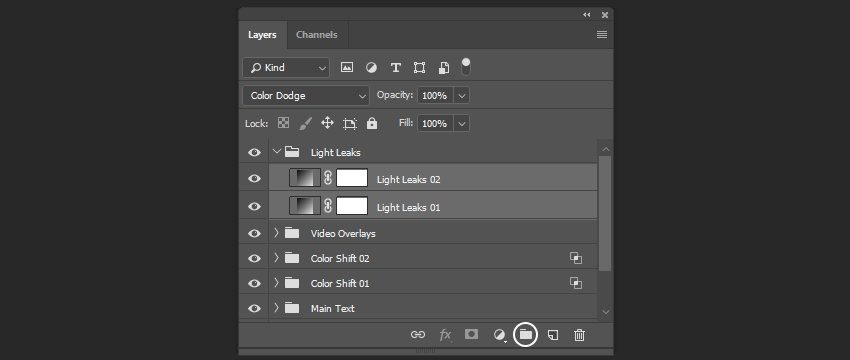This screenshot has width=850, height=360.
Task: Hide the Color Shift 02 group
Action: (x=254, y=259)
